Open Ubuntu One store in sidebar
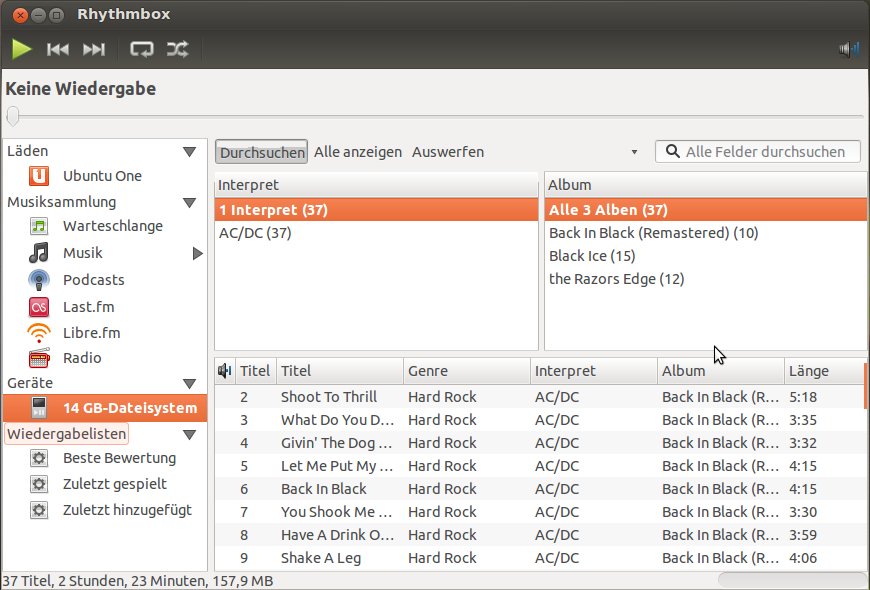The height and width of the screenshot is (590, 870). [102, 176]
